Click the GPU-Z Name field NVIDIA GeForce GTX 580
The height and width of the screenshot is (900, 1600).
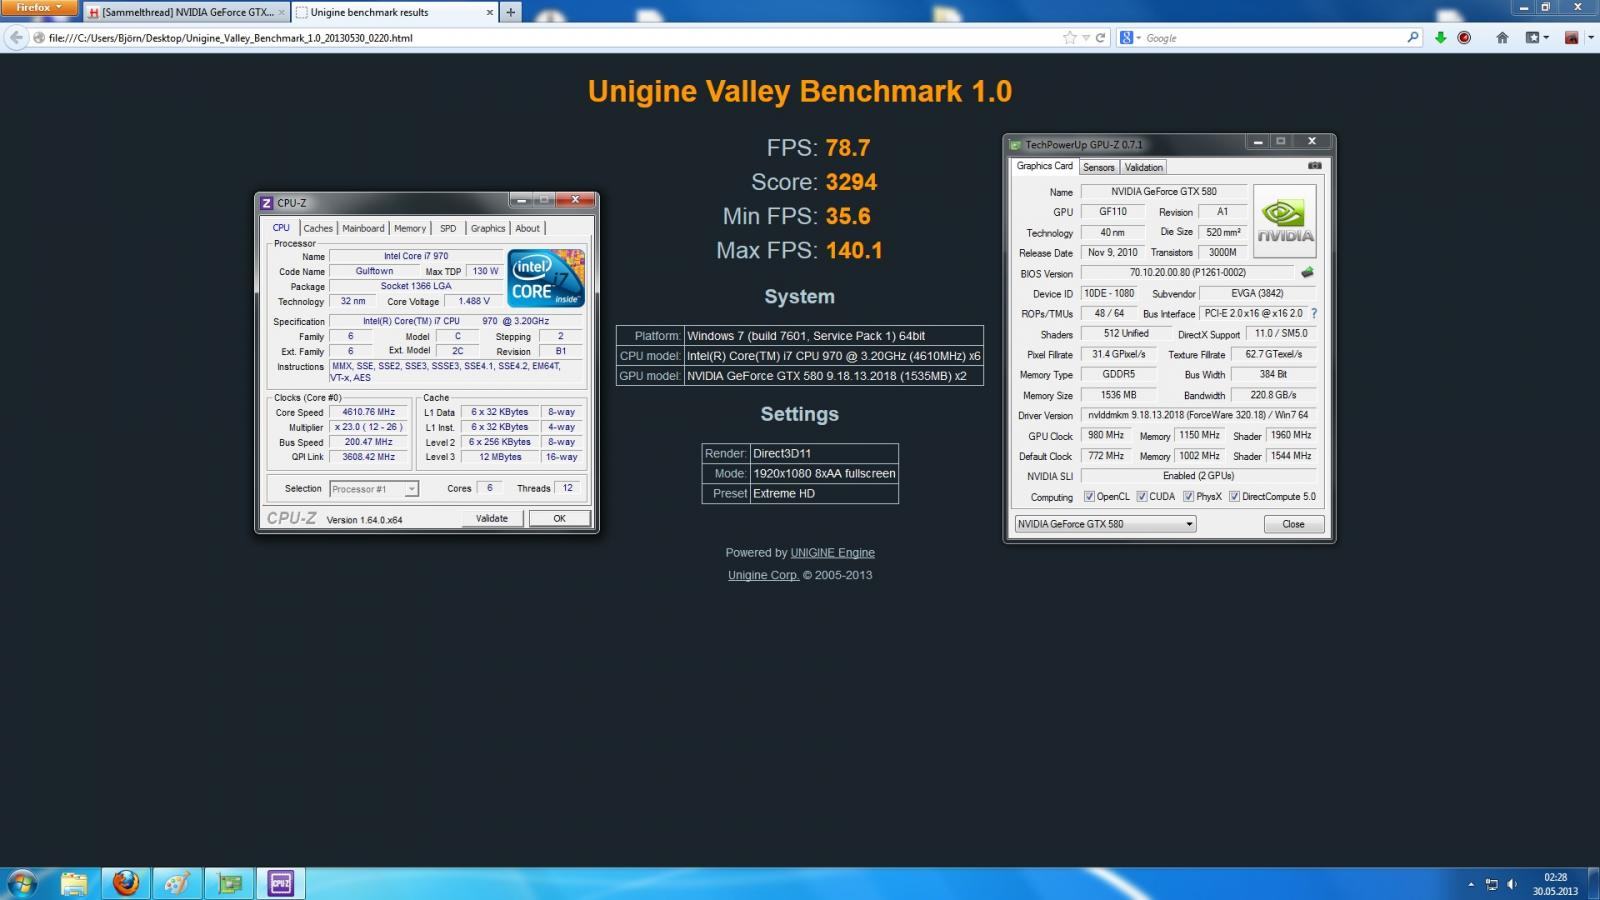(1164, 191)
